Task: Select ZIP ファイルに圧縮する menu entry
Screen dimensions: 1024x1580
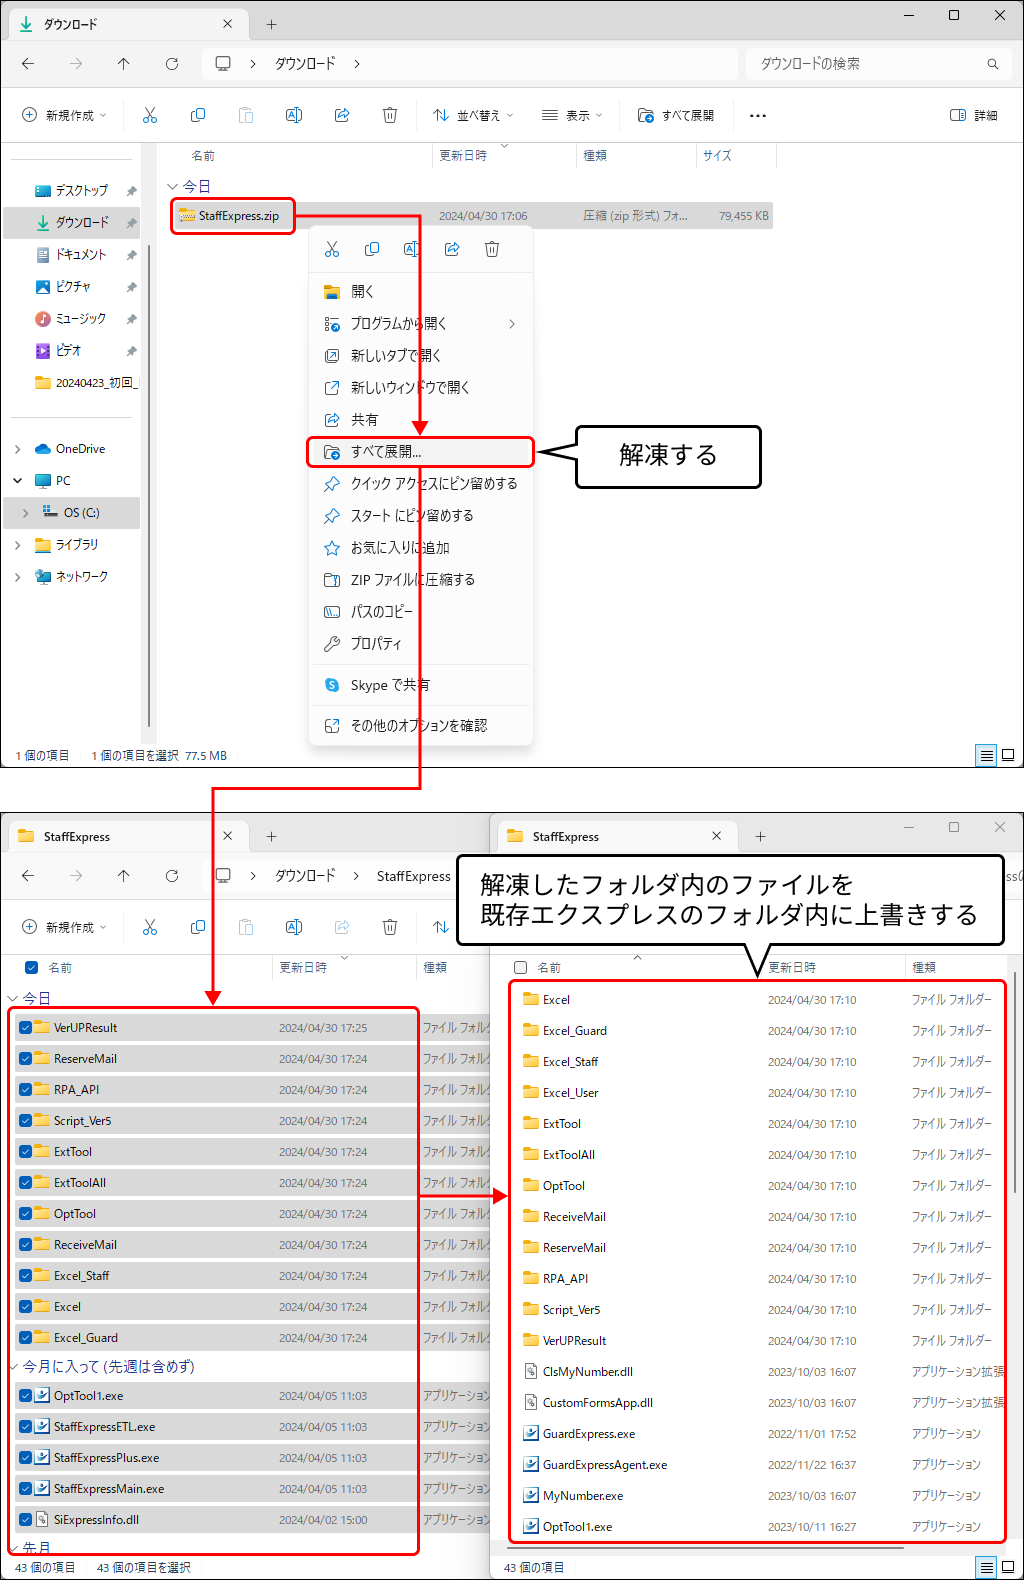Action: coord(420,580)
